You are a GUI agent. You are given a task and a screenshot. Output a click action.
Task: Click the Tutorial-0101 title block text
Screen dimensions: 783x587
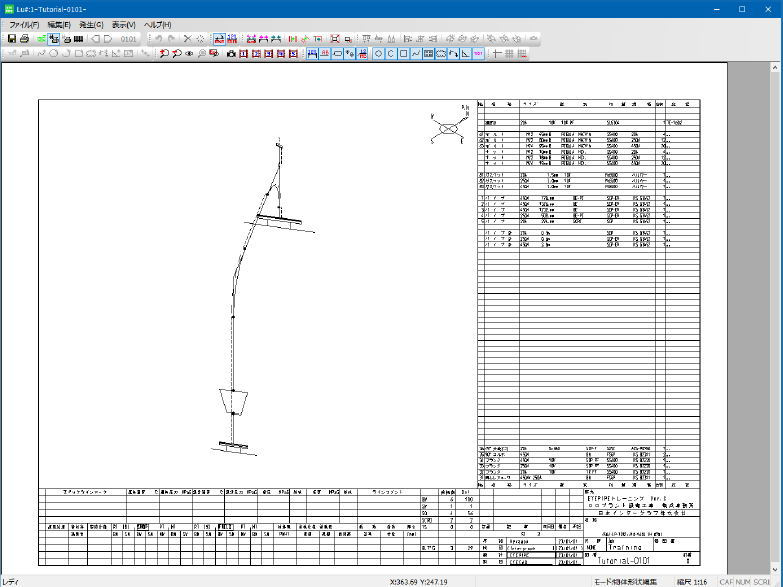[x=624, y=560]
